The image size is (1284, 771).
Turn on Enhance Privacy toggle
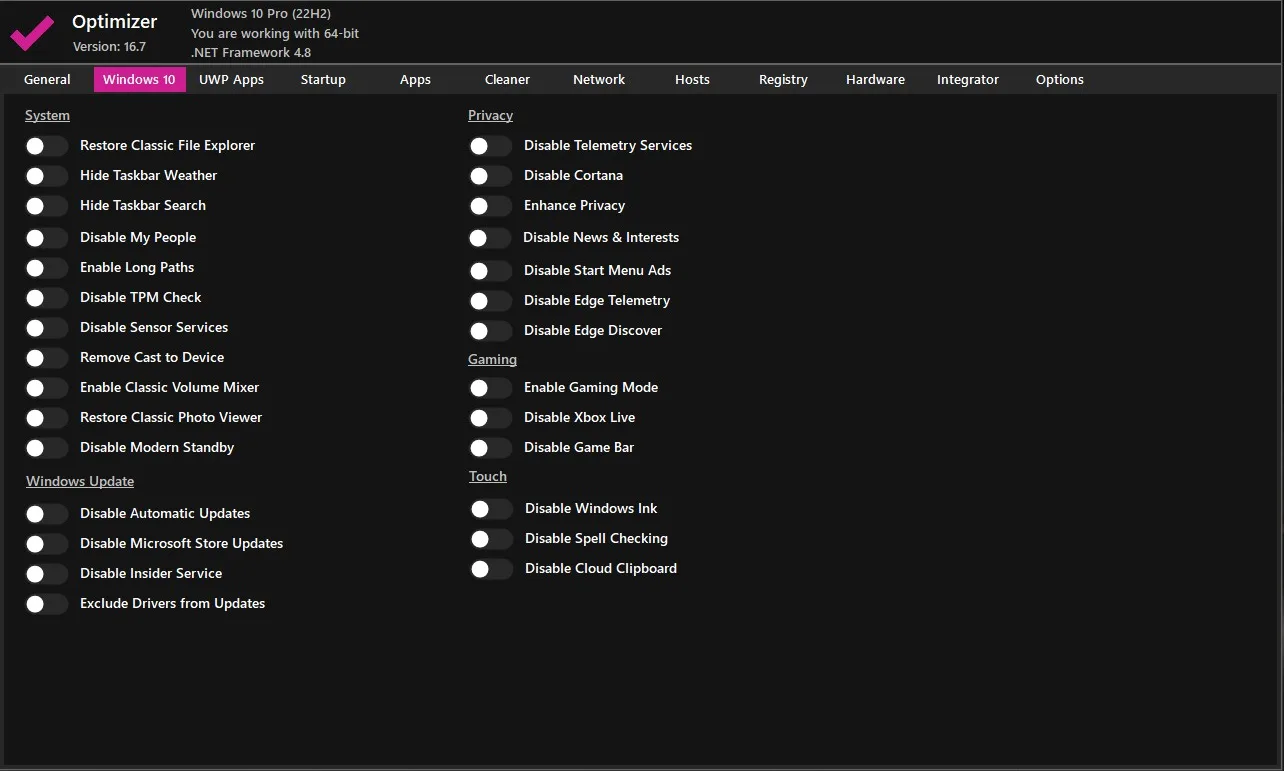tap(490, 206)
